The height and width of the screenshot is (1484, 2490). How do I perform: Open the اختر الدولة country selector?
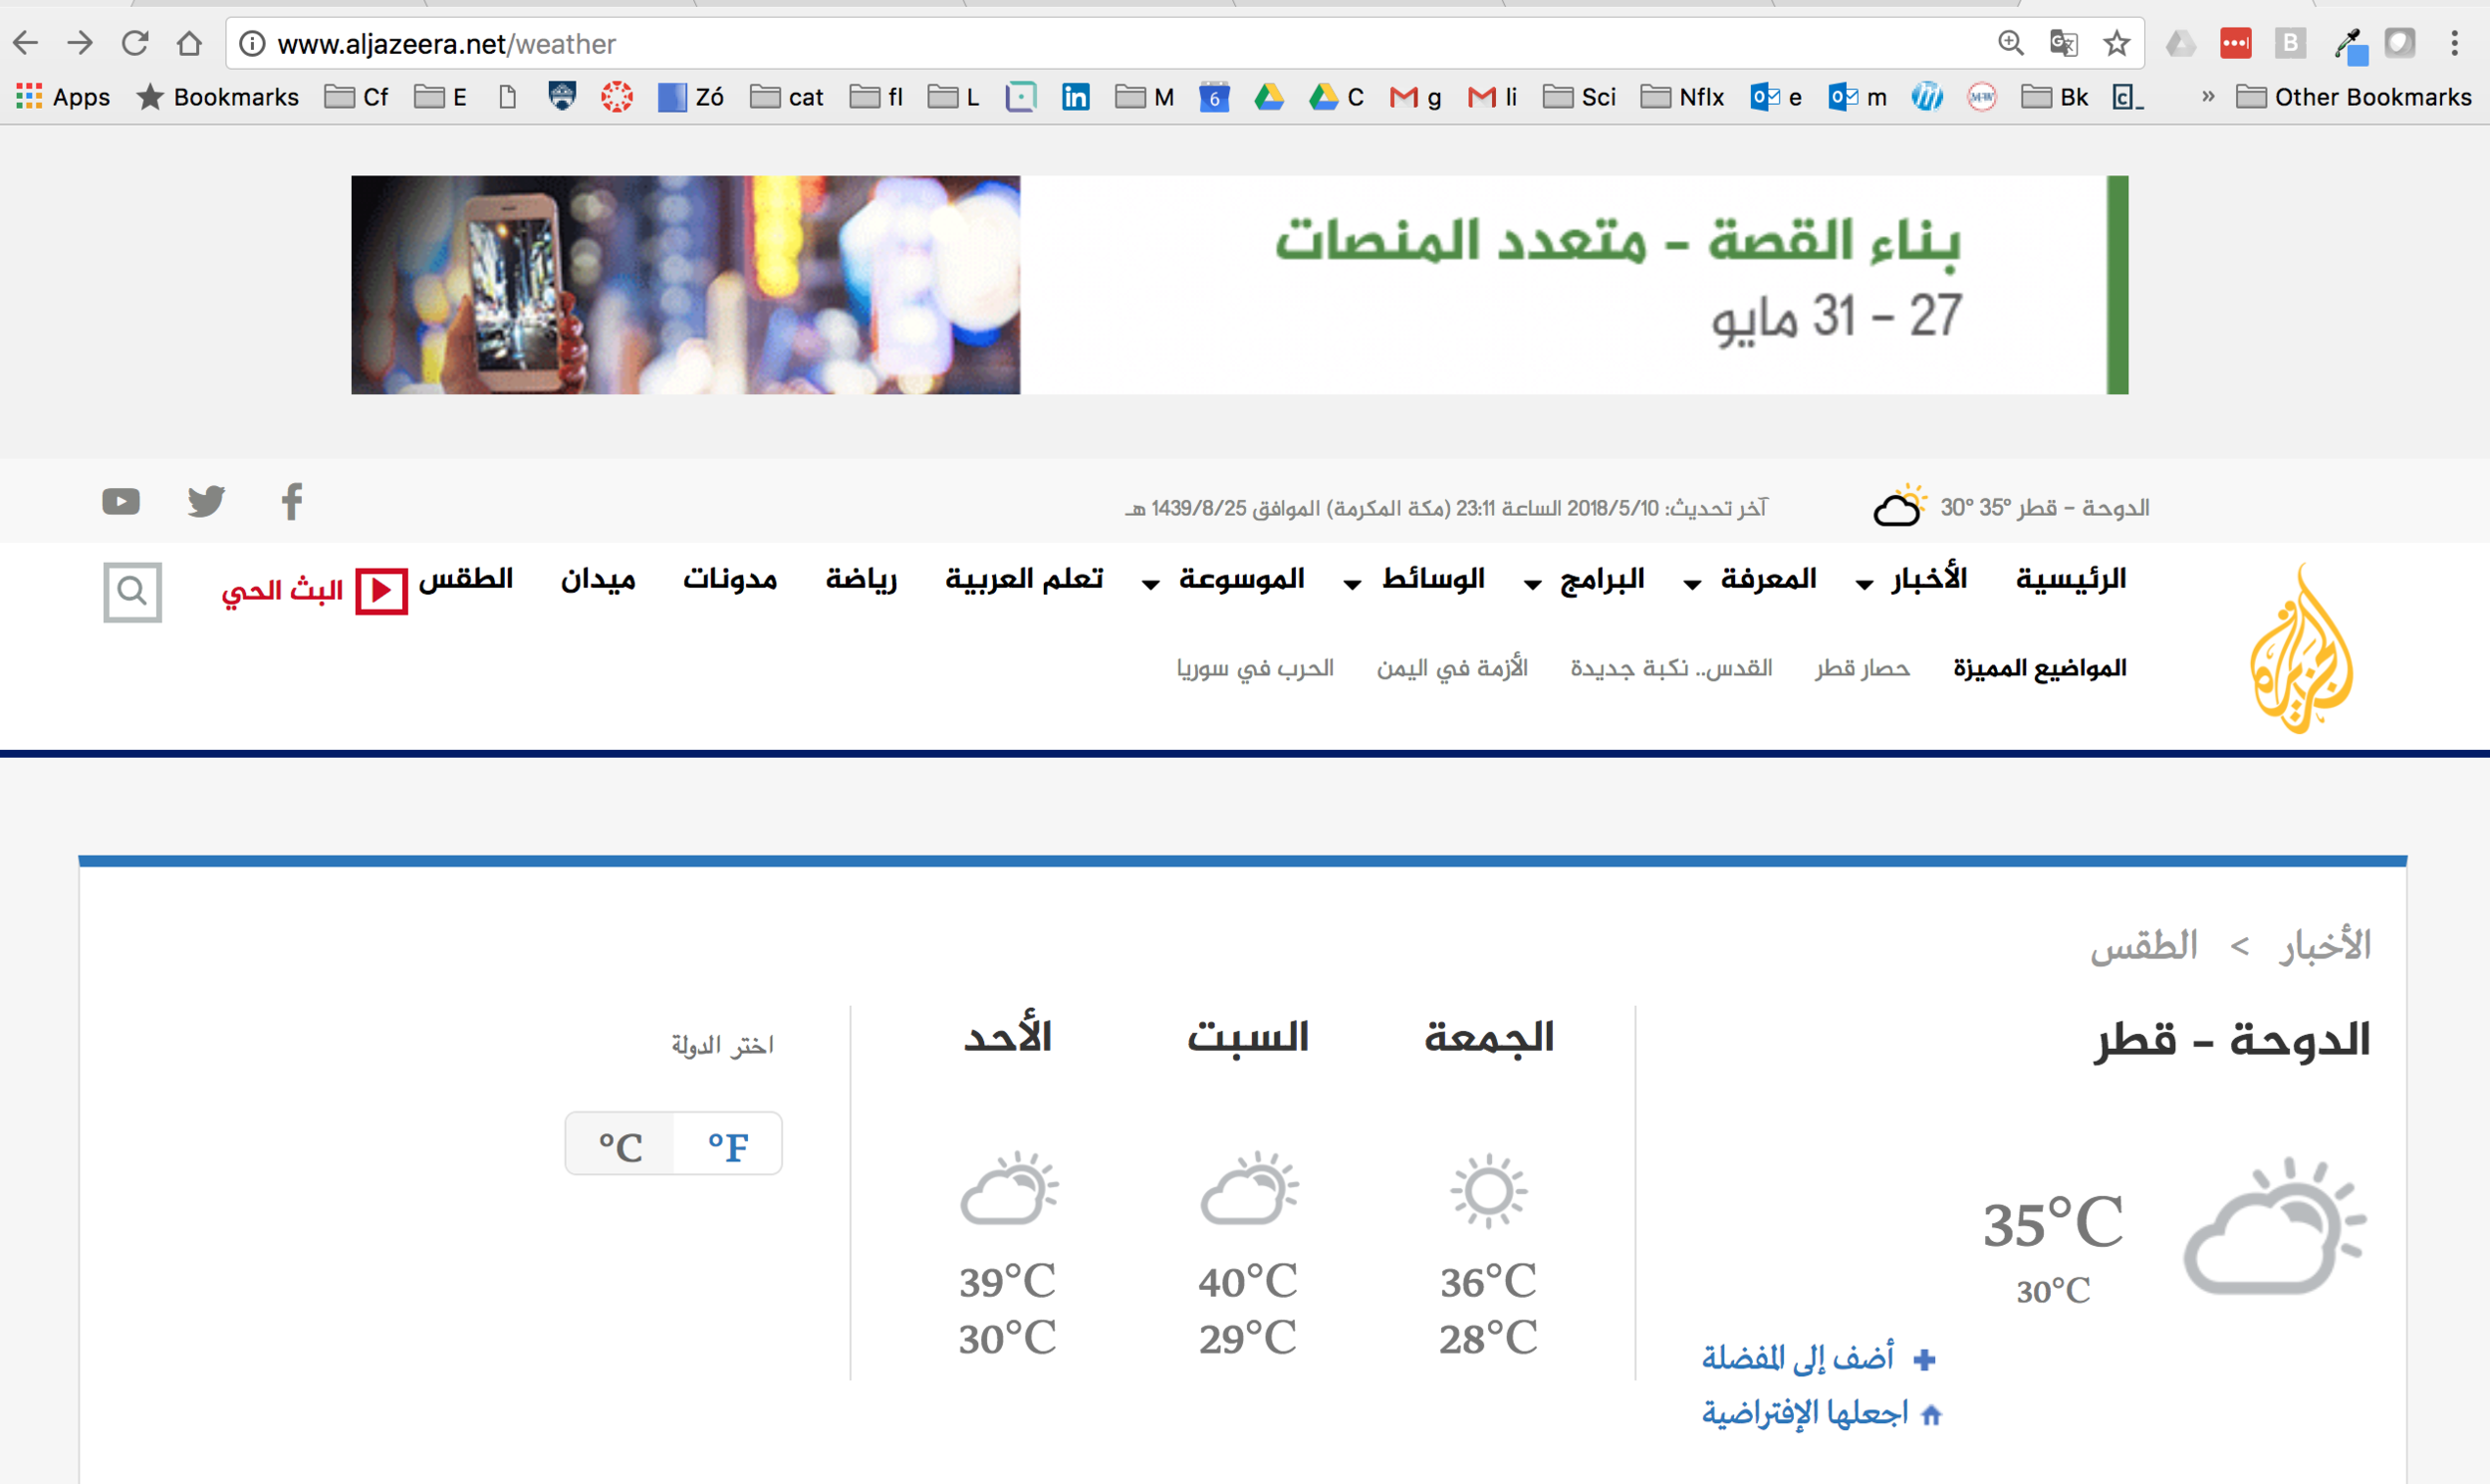[723, 1044]
